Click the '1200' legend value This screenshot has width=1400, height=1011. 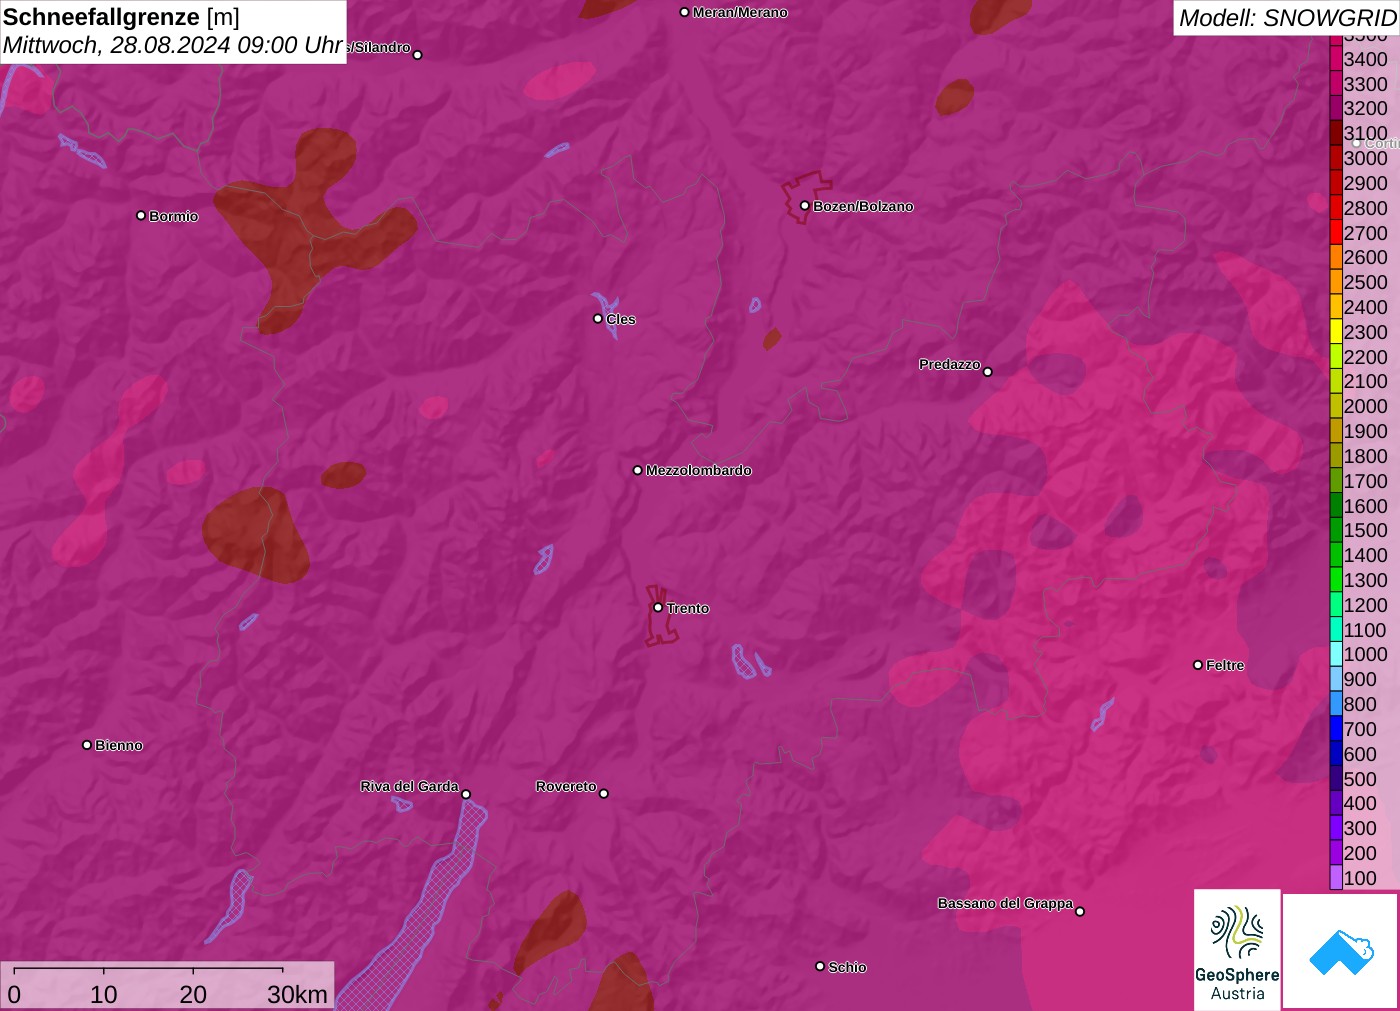1366,605
